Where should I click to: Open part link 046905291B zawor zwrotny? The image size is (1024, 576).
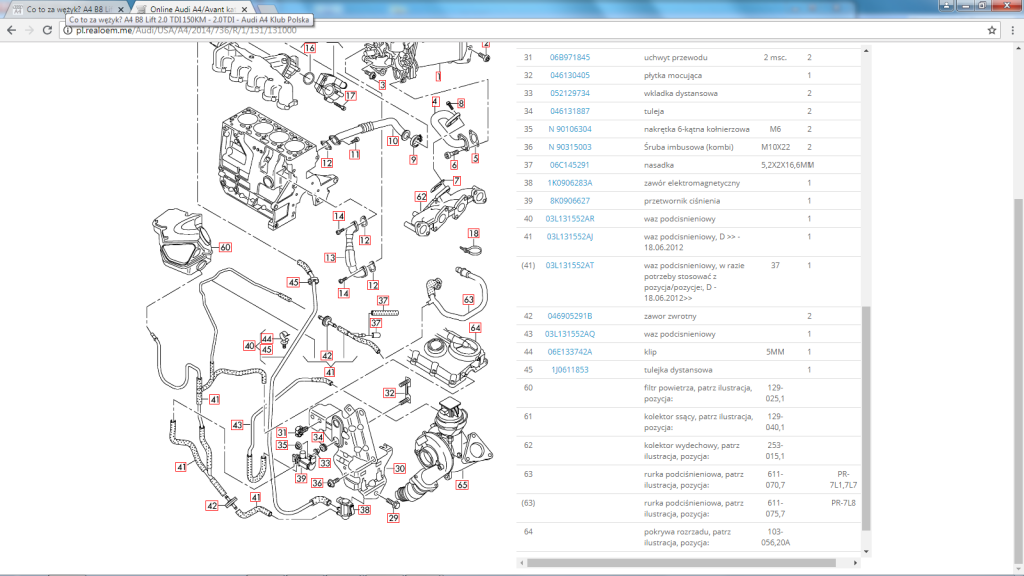[569, 316]
